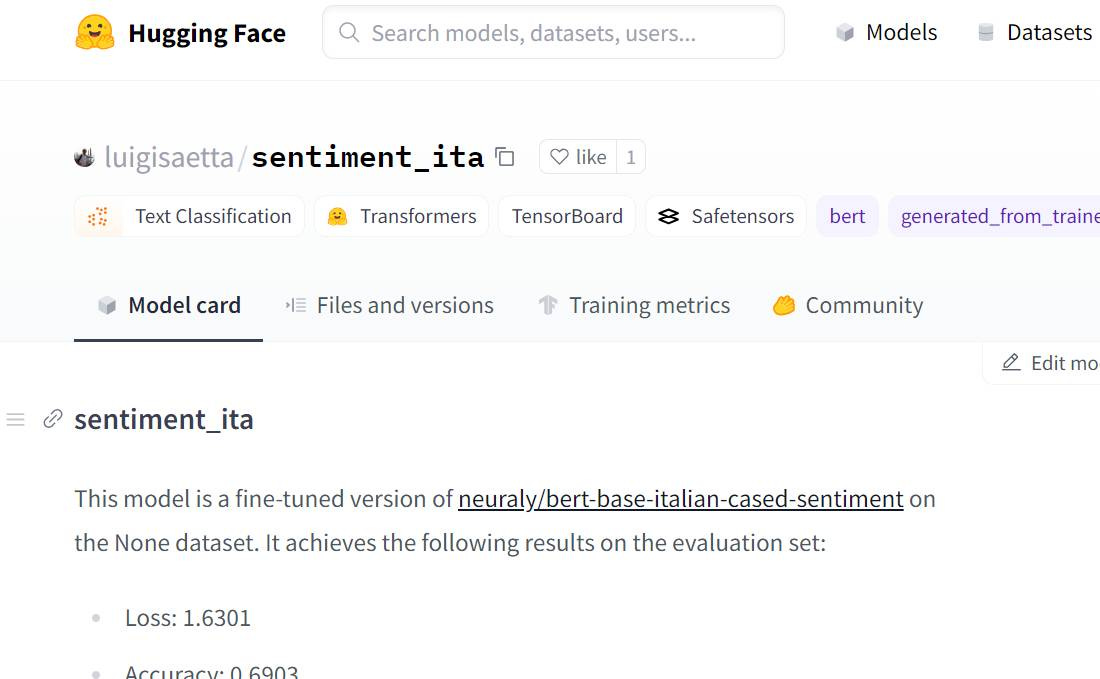Click the Edit model card button
Viewport: 1100px width, 679px height.
1042,363
